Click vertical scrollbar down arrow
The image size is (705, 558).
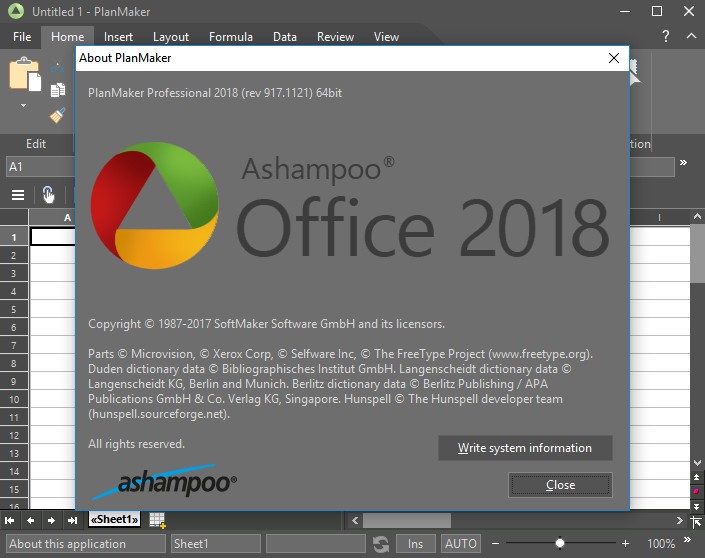click(x=697, y=463)
